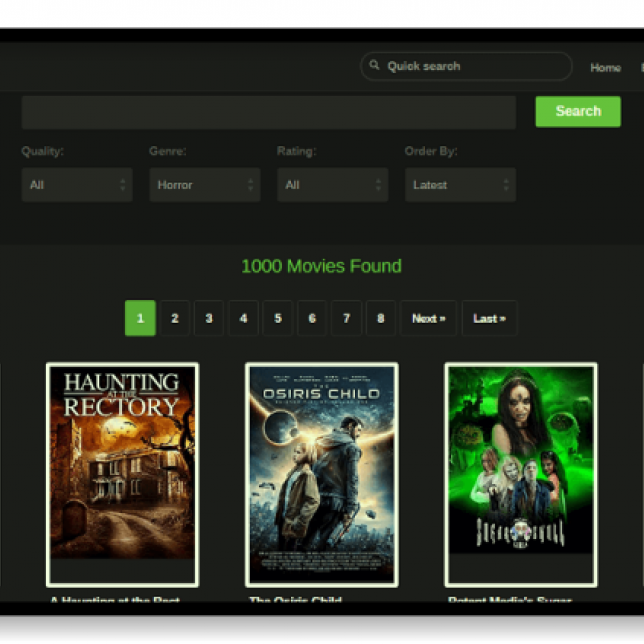Viewport: 644px width, 644px height.
Task: Select page 1 in pagination
Action: (x=140, y=318)
